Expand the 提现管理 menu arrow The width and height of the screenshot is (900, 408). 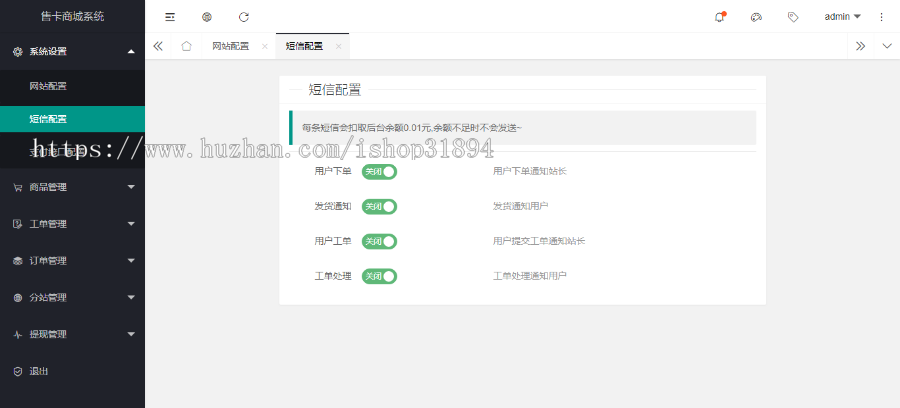pyautogui.click(x=131, y=334)
